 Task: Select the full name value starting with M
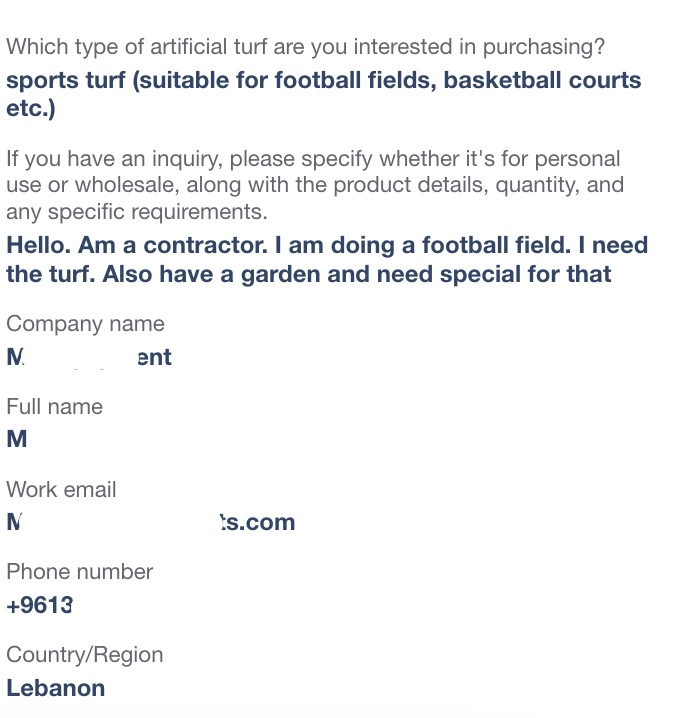[16, 440]
